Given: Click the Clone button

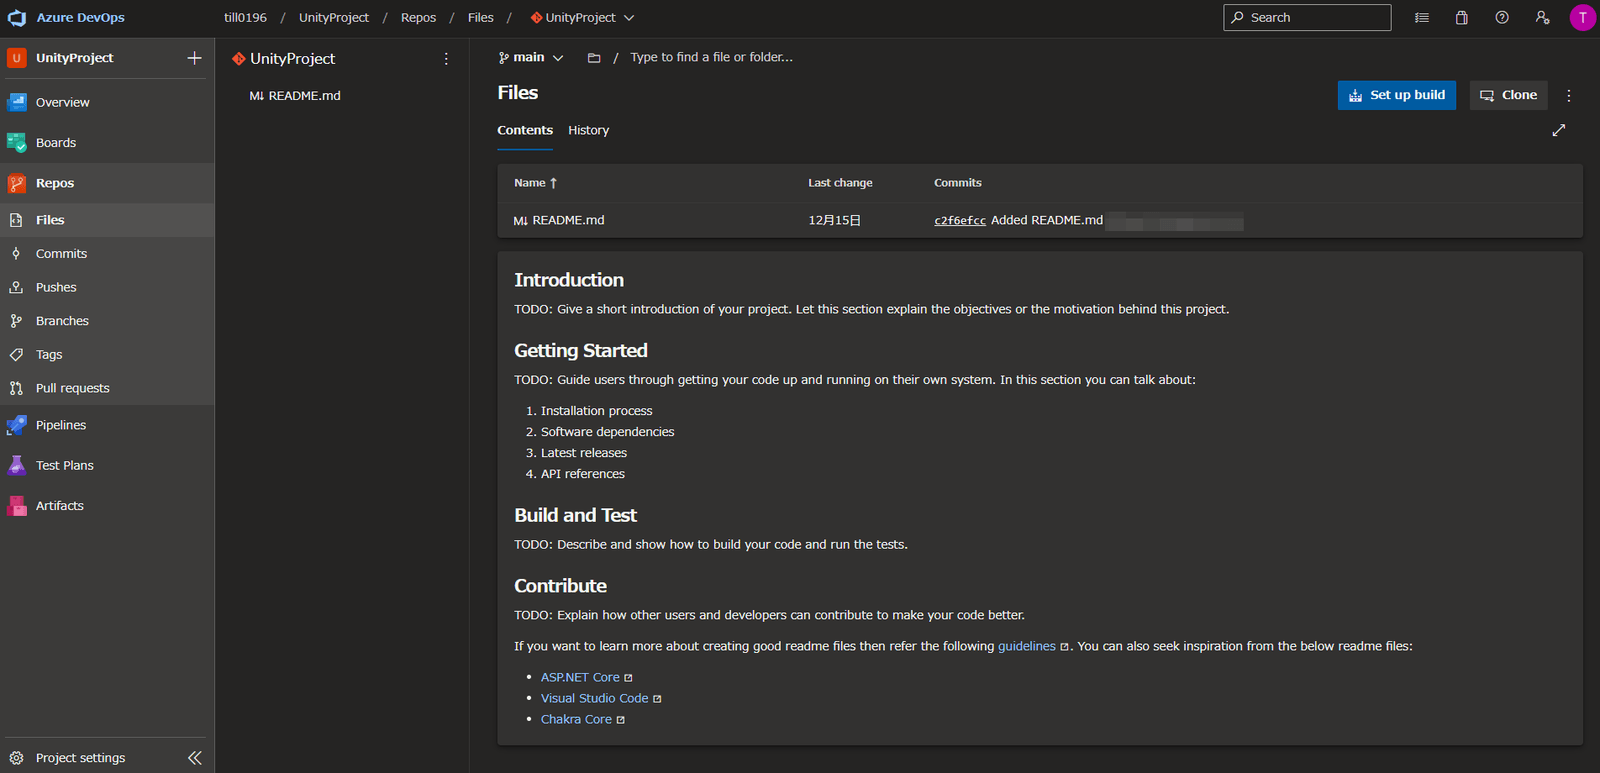Looking at the screenshot, I should point(1508,95).
